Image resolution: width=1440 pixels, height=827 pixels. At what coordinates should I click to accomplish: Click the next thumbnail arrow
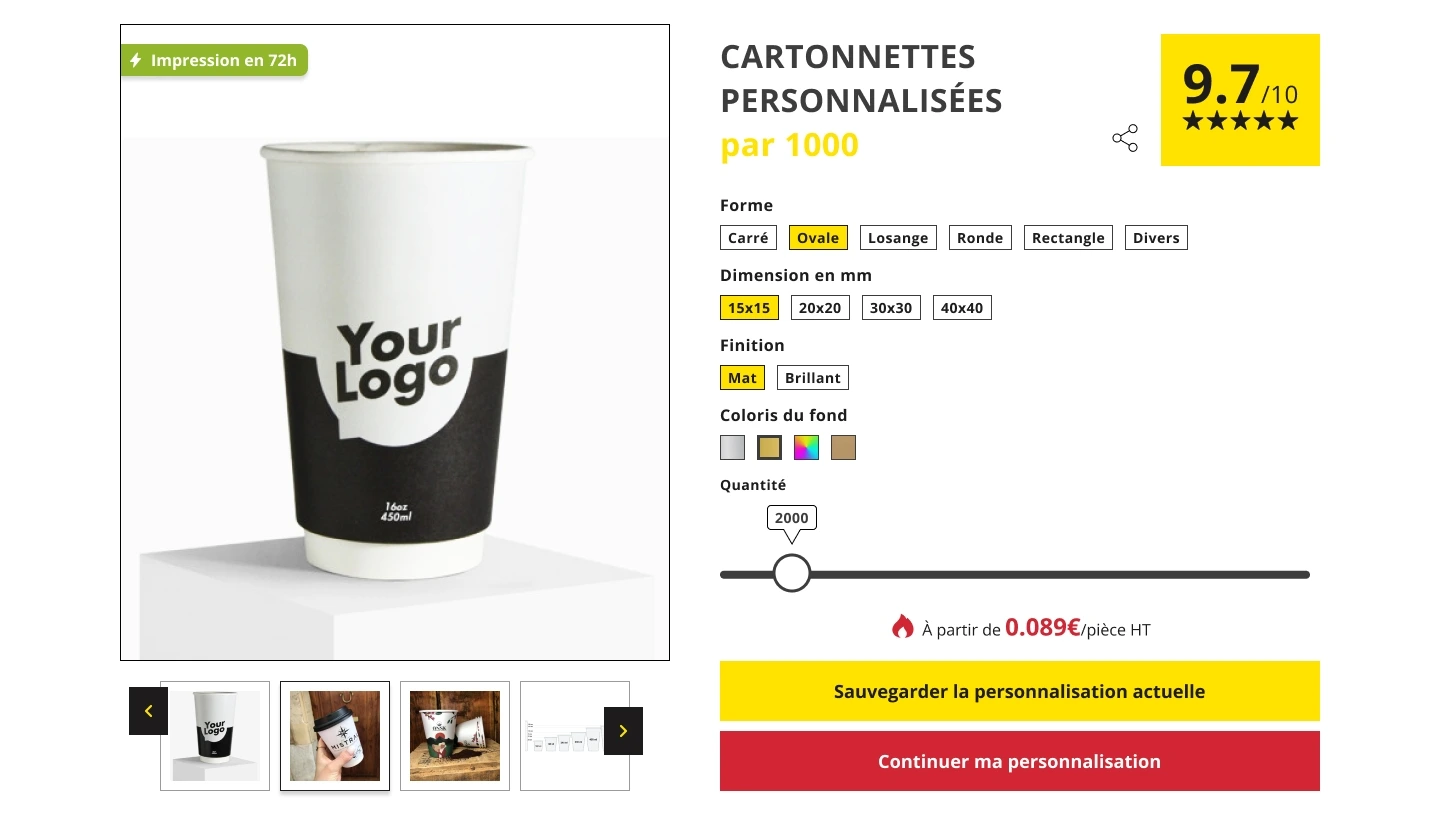pyautogui.click(x=623, y=731)
